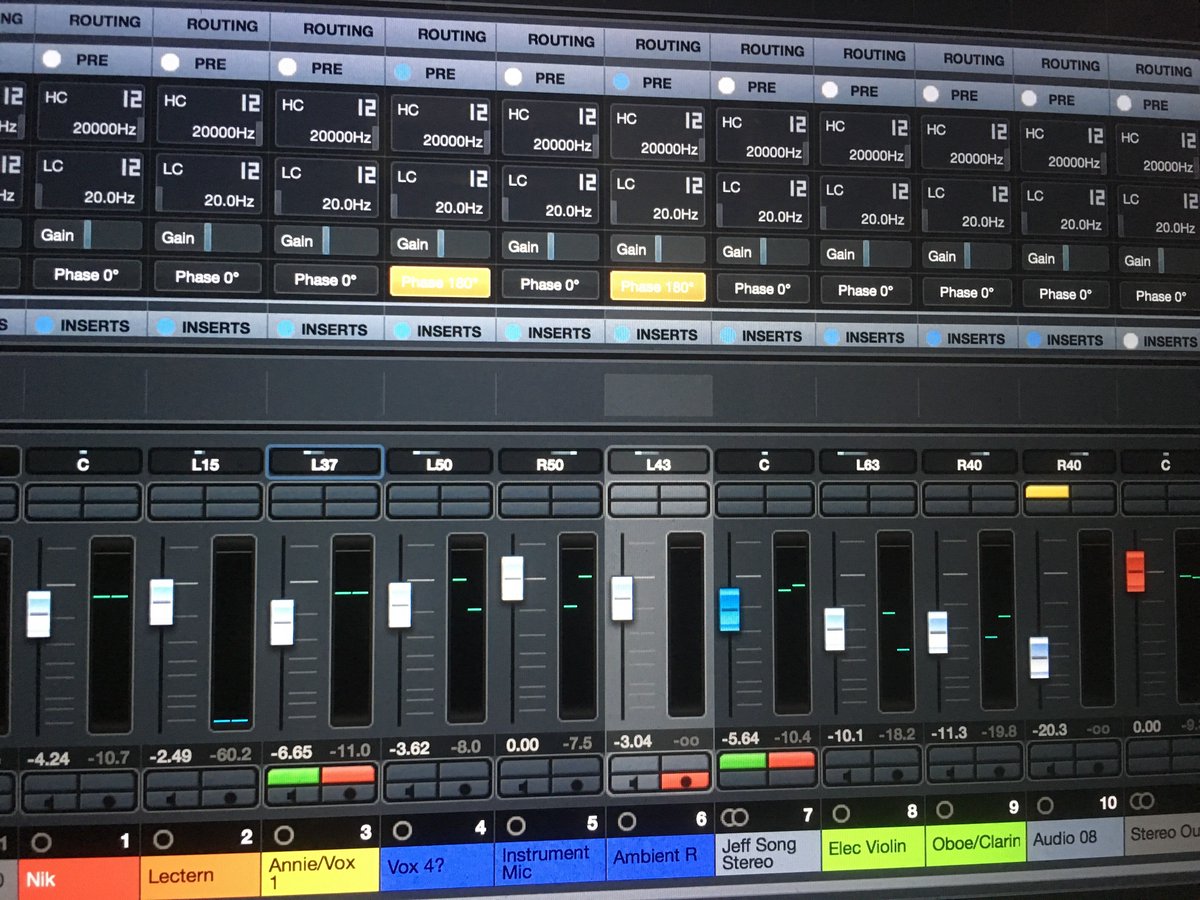Screen dimensions: 1200x900
Task: Click Phase 0° button on Instrument Mic channel
Action: (549, 285)
